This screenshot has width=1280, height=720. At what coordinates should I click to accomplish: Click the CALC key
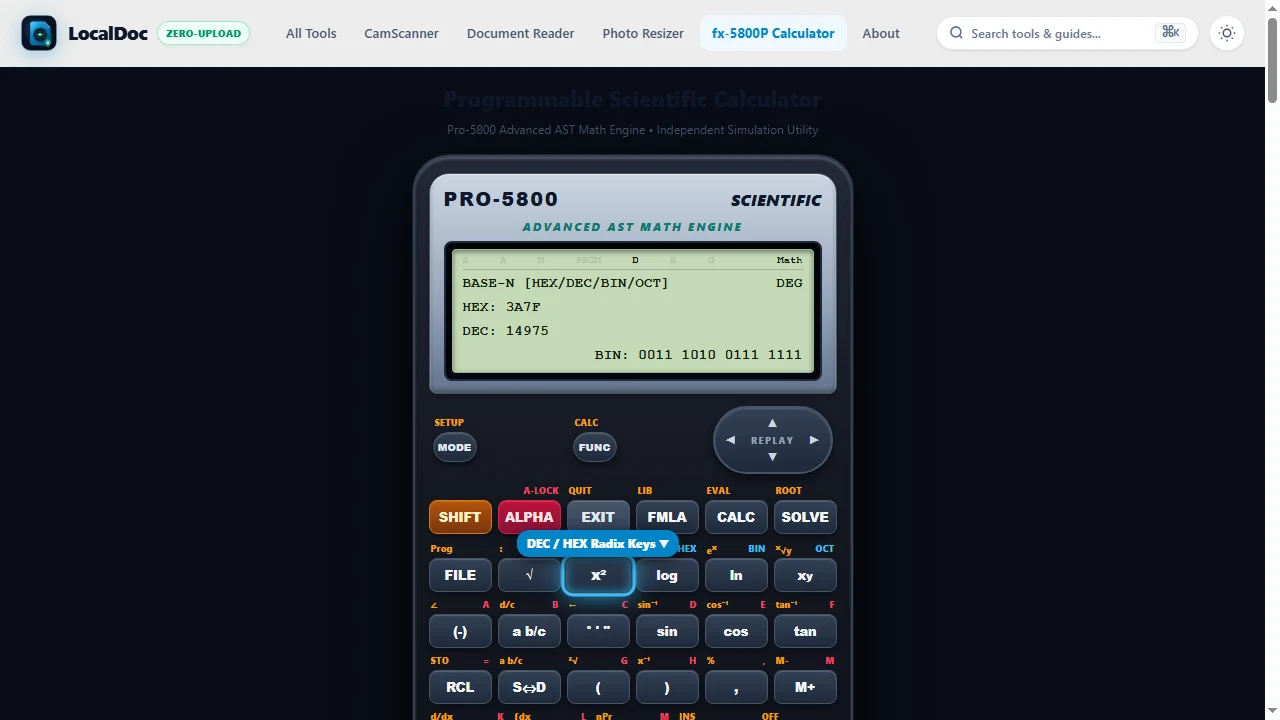tap(736, 517)
